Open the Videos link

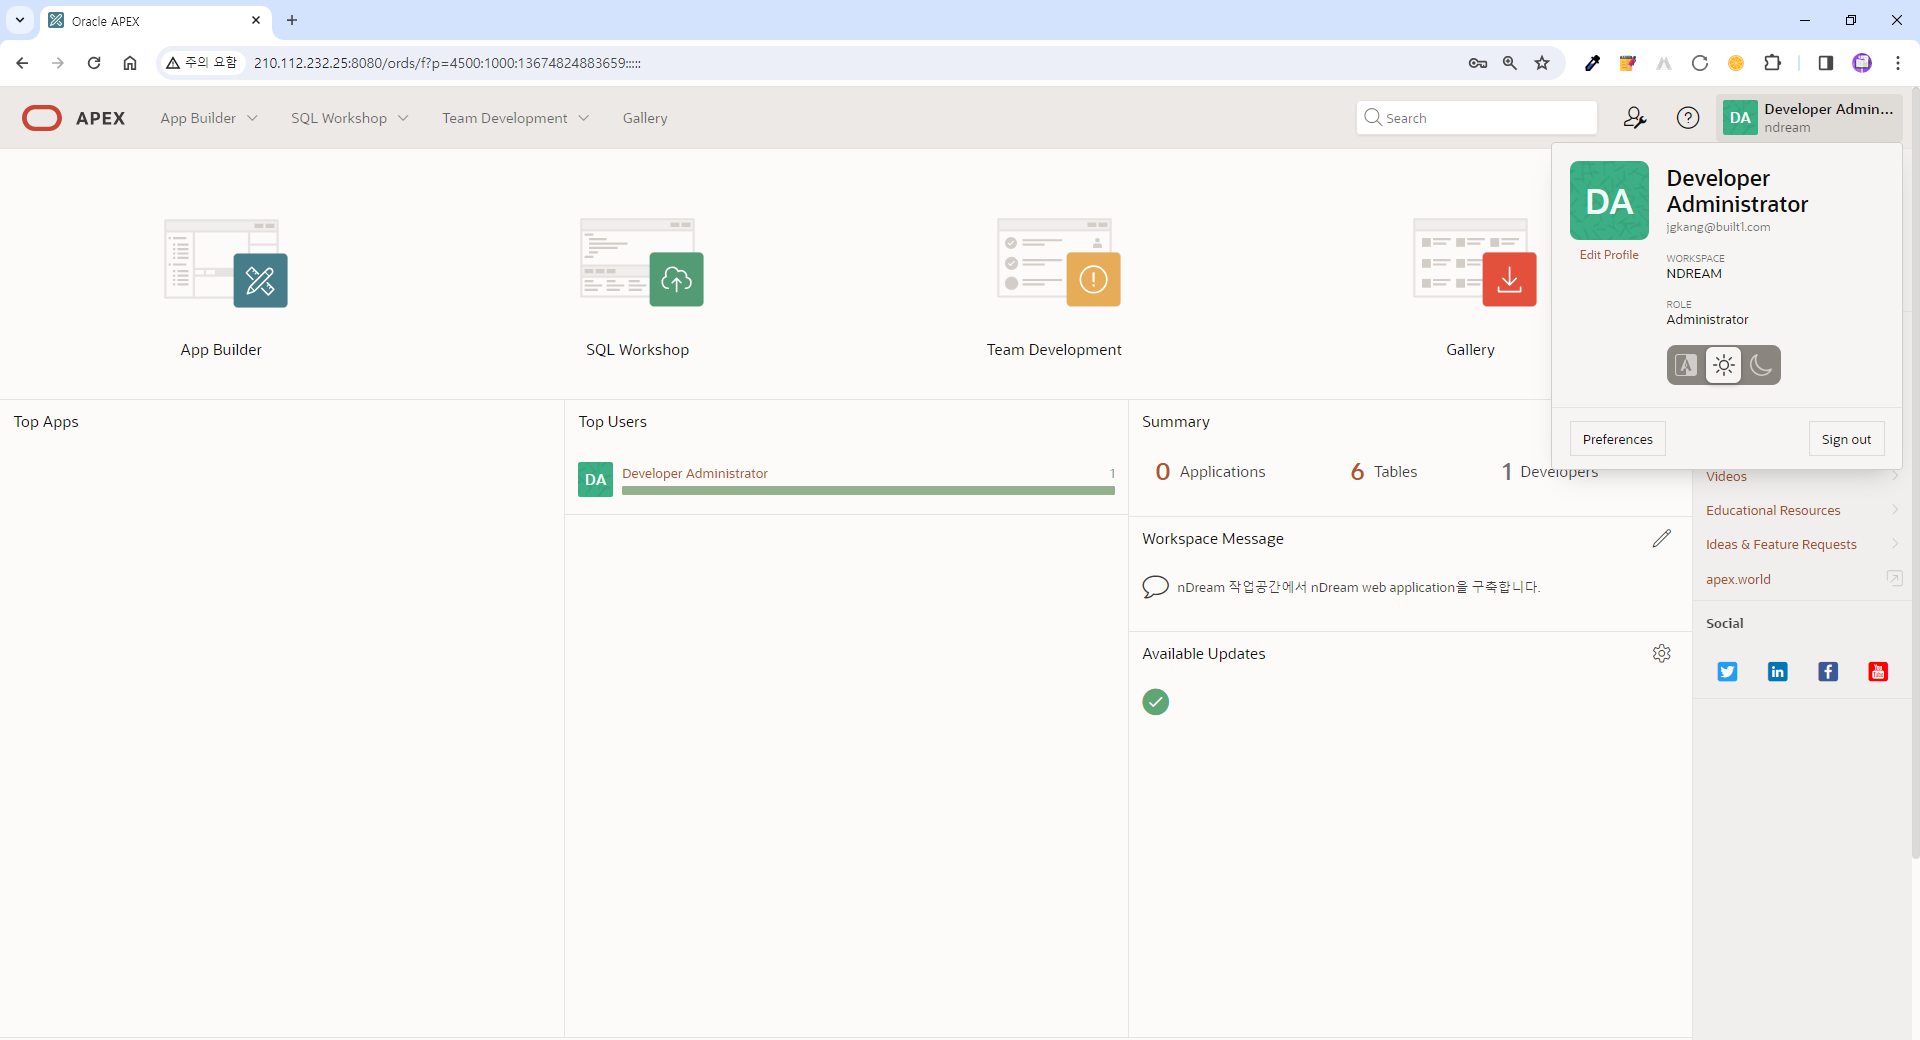1726,476
